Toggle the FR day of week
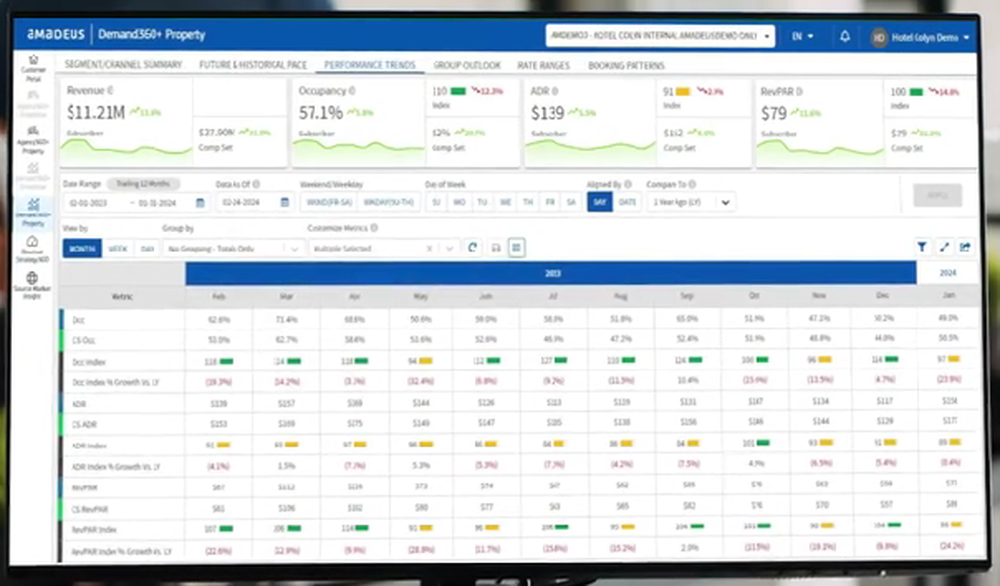The image size is (1000, 586). point(550,202)
